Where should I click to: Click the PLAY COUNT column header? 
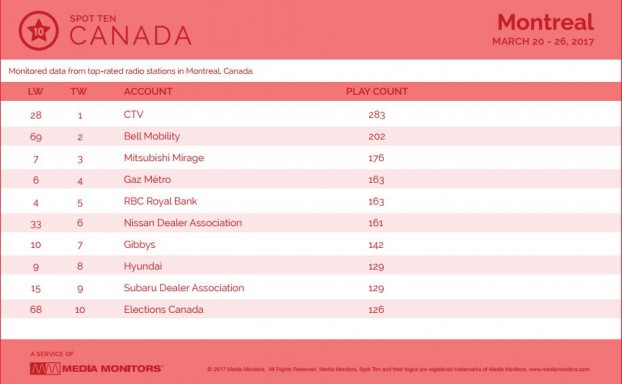tap(377, 92)
